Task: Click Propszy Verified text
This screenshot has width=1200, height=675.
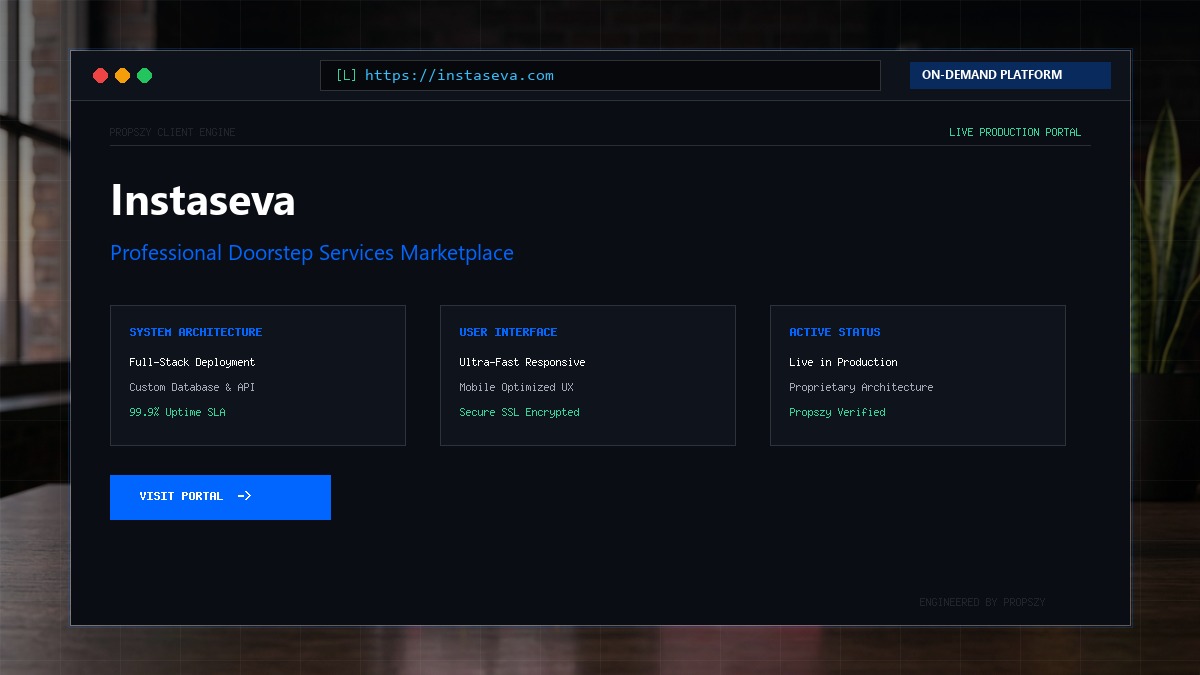Action: pos(837,412)
